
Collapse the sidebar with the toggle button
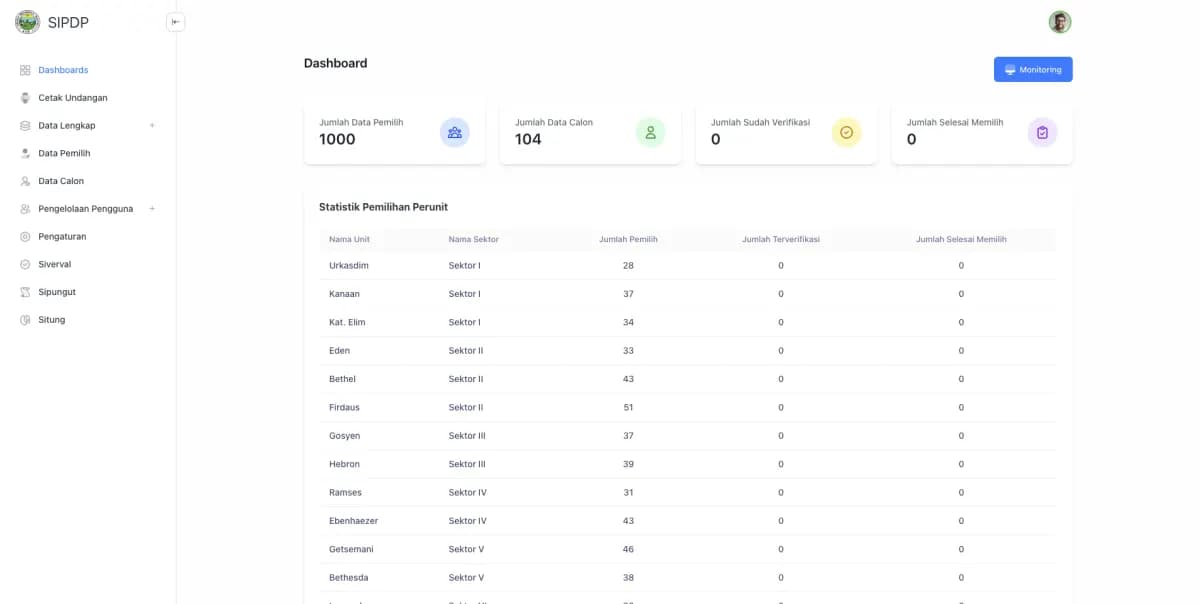(x=175, y=22)
